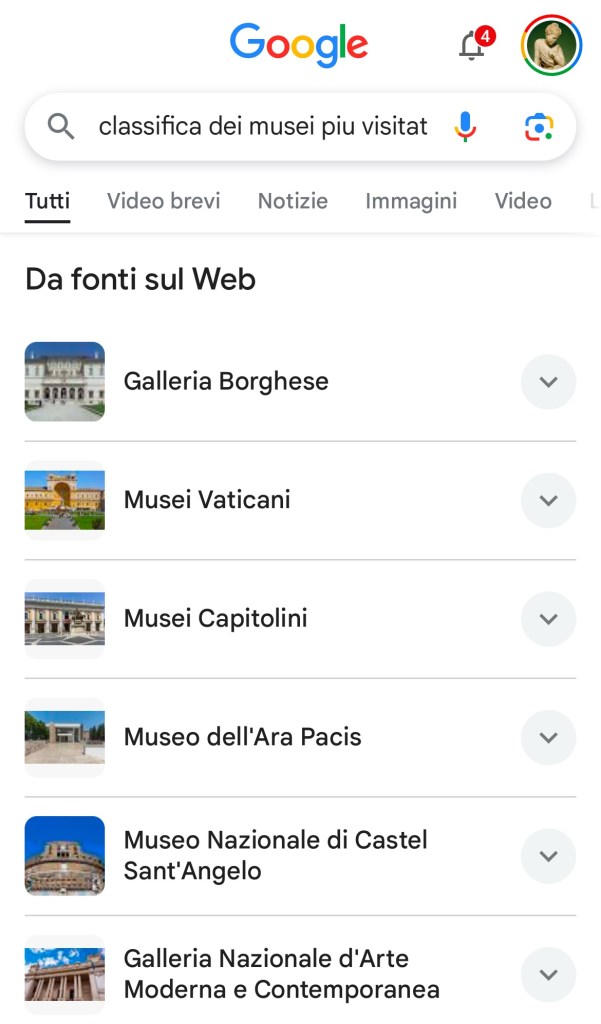Expand the Museo dell'Ara Pacis entry
The image size is (601, 1024).
[x=548, y=738]
